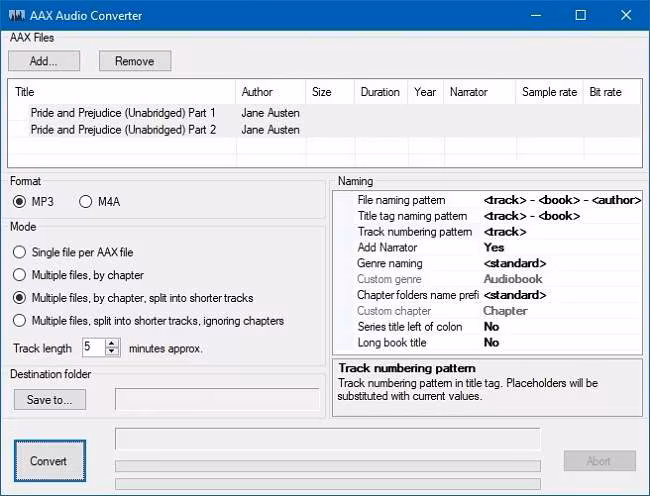Open the Save to... folder dialog
The width and height of the screenshot is (650, 496).
(50, 399)
